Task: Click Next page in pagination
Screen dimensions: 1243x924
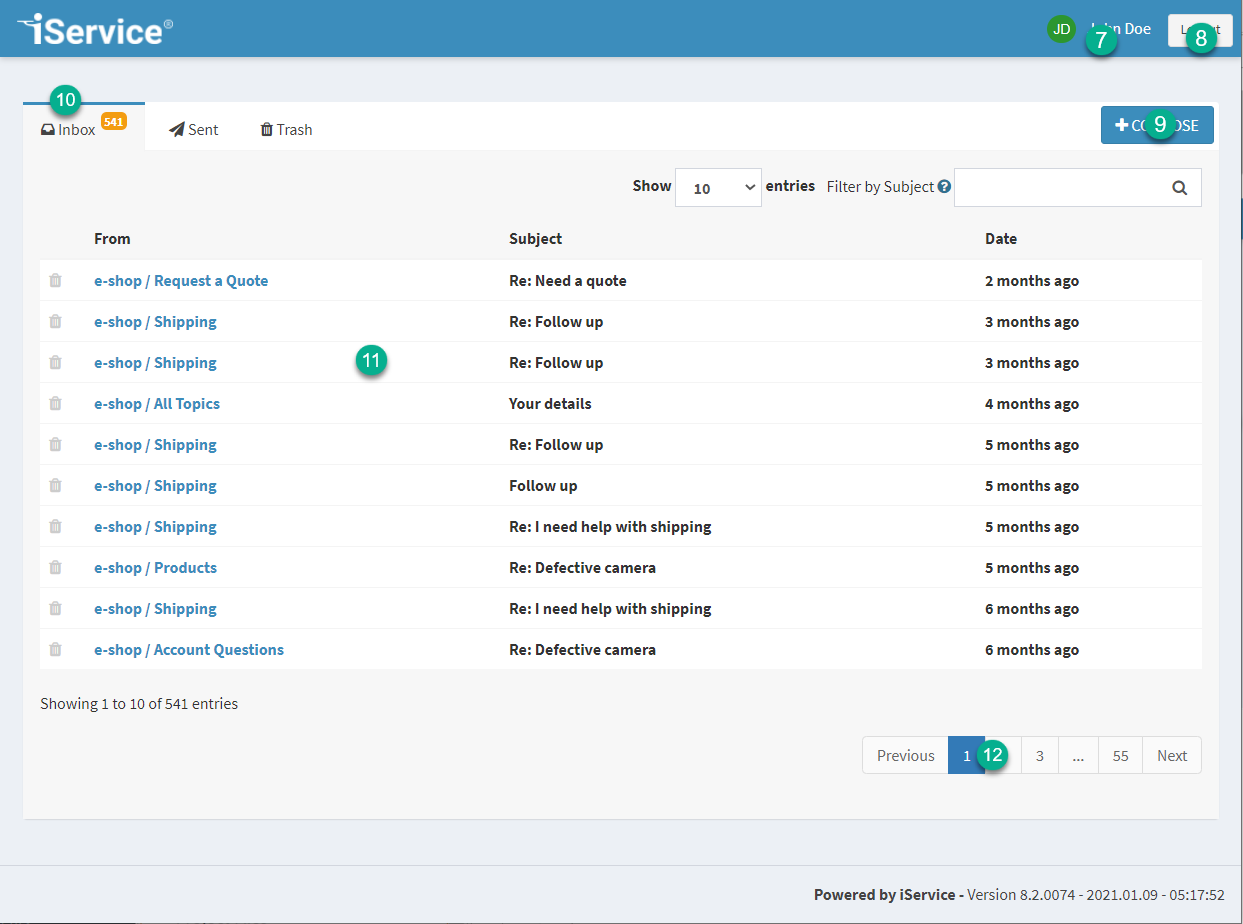Action: pos(1172,756)
